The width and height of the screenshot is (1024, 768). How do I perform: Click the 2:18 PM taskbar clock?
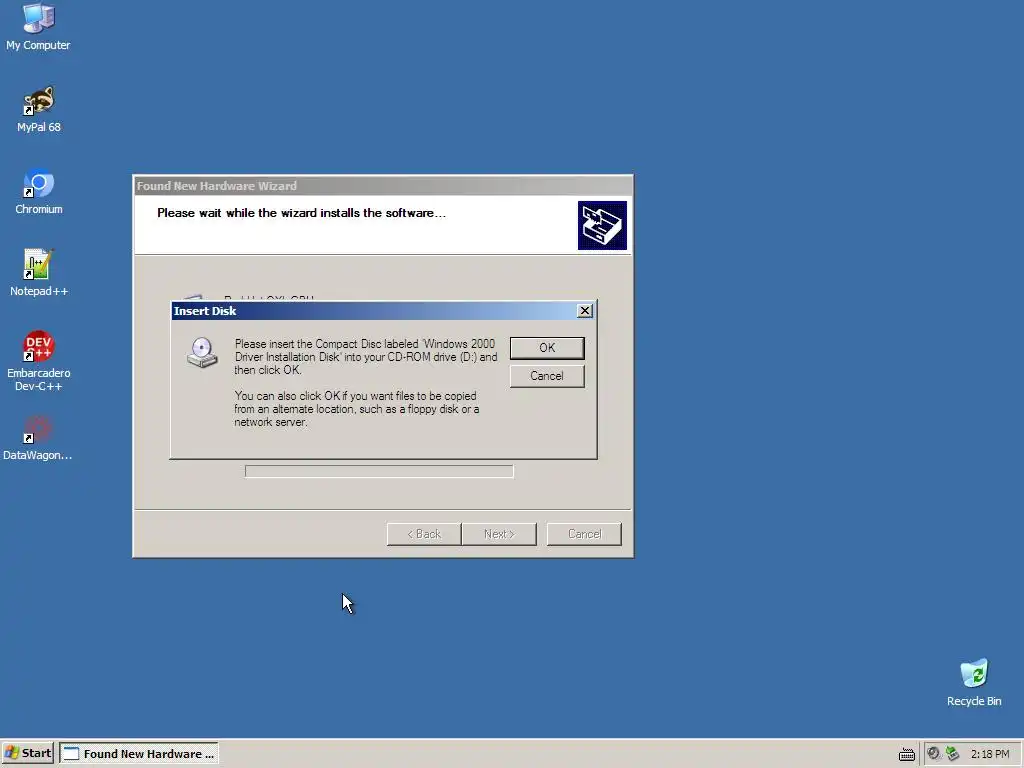click(x=990, y=754)
